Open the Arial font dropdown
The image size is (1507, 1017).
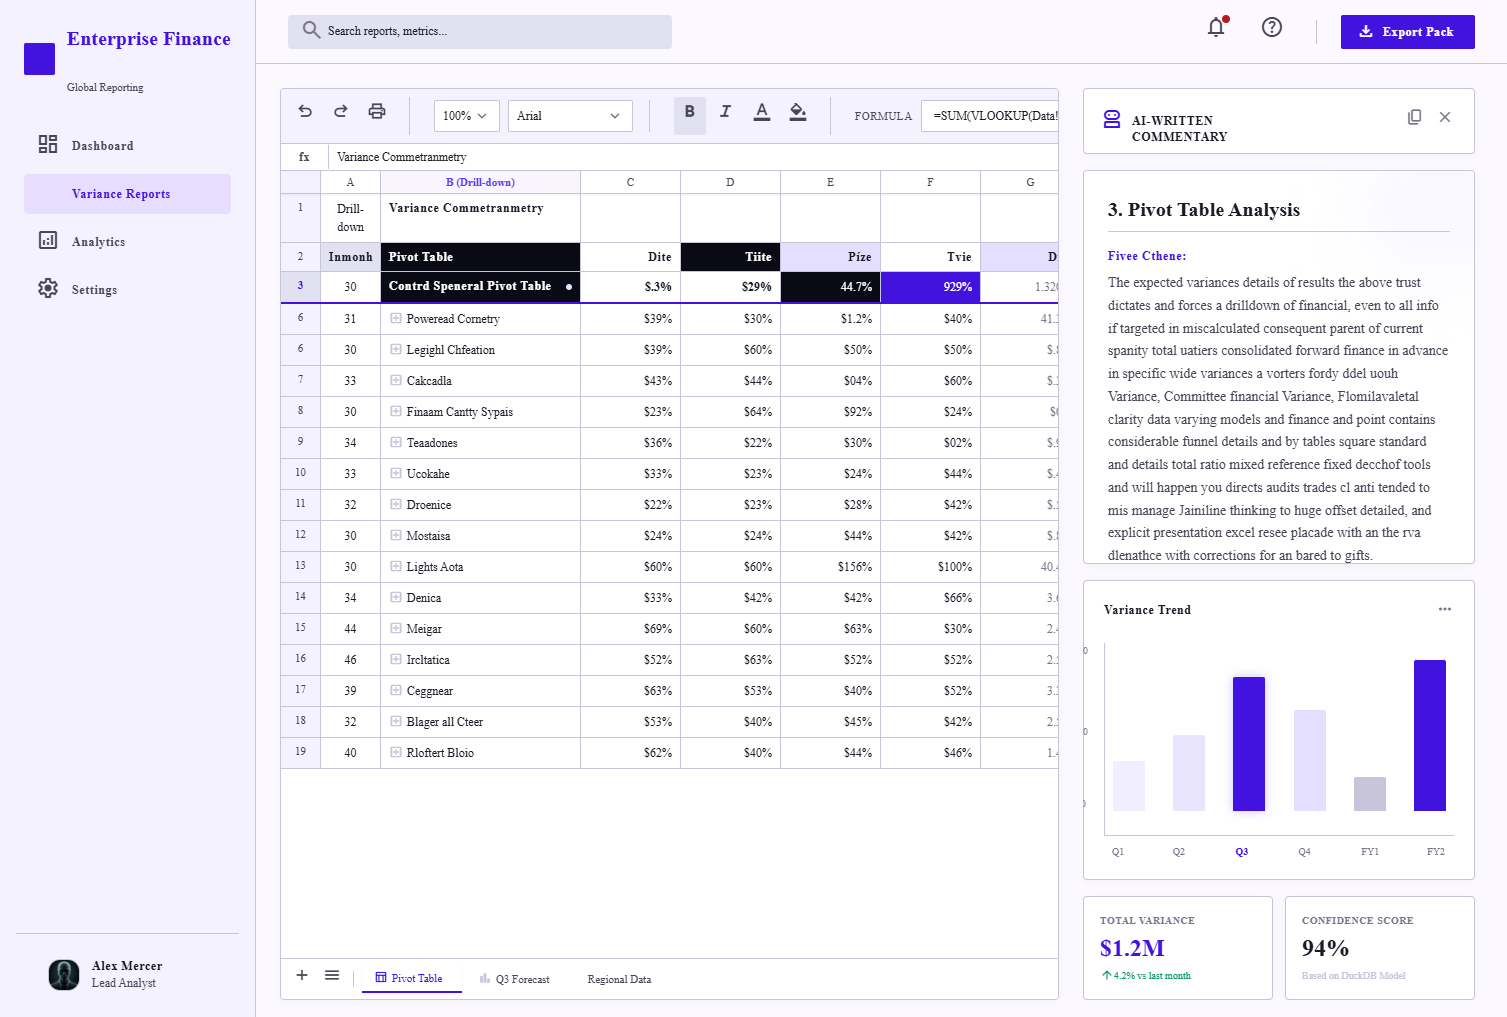(x=570, y=116)
